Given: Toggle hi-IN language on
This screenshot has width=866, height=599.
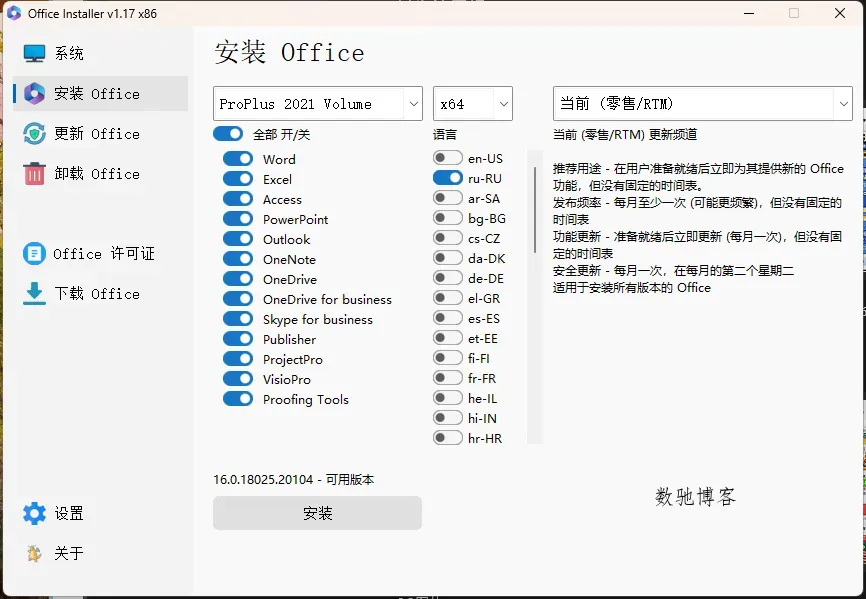Looking at the screenshot, I should coord(448,418).
